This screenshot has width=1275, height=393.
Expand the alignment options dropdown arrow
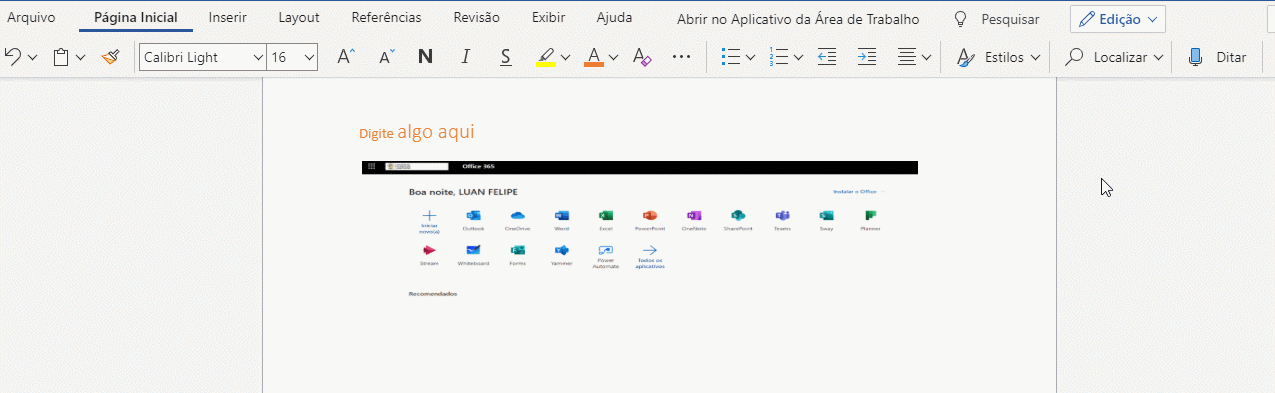point(927,58)
